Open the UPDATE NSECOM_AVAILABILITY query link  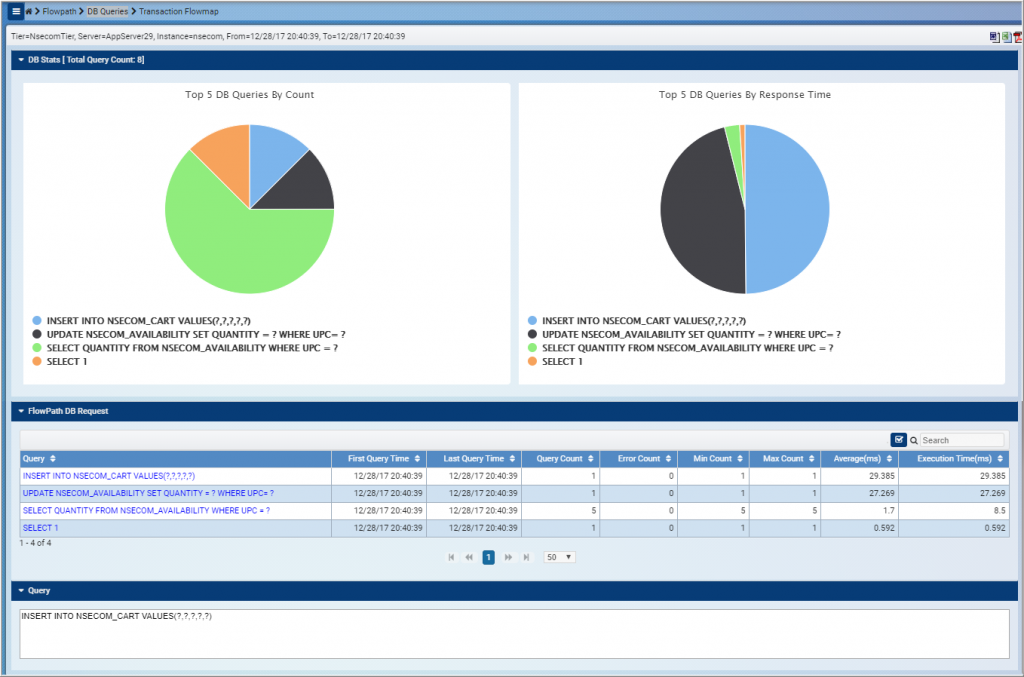[x=148, y=493]
